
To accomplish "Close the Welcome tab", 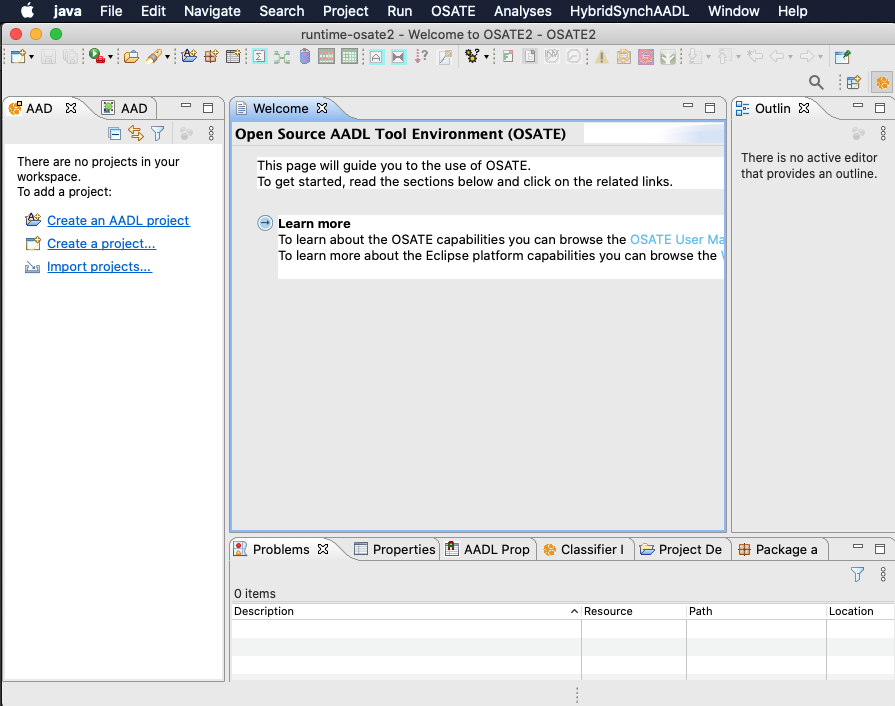I will pyautogui.click(x=322, y=108).
